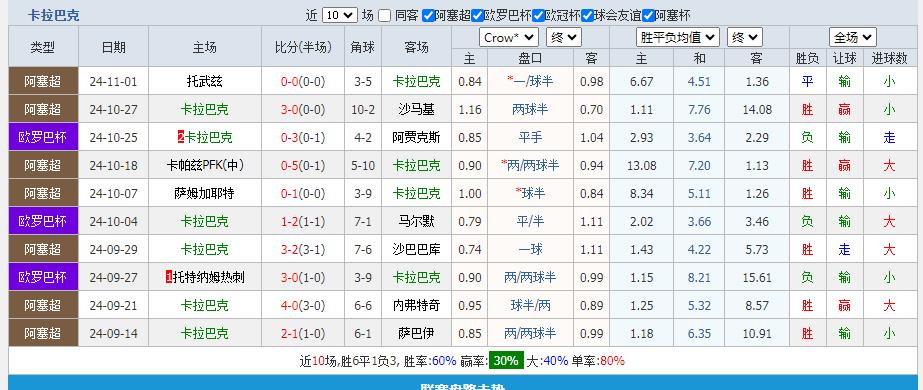
Task: Click the 让球 column header
Action: point(844,58)
